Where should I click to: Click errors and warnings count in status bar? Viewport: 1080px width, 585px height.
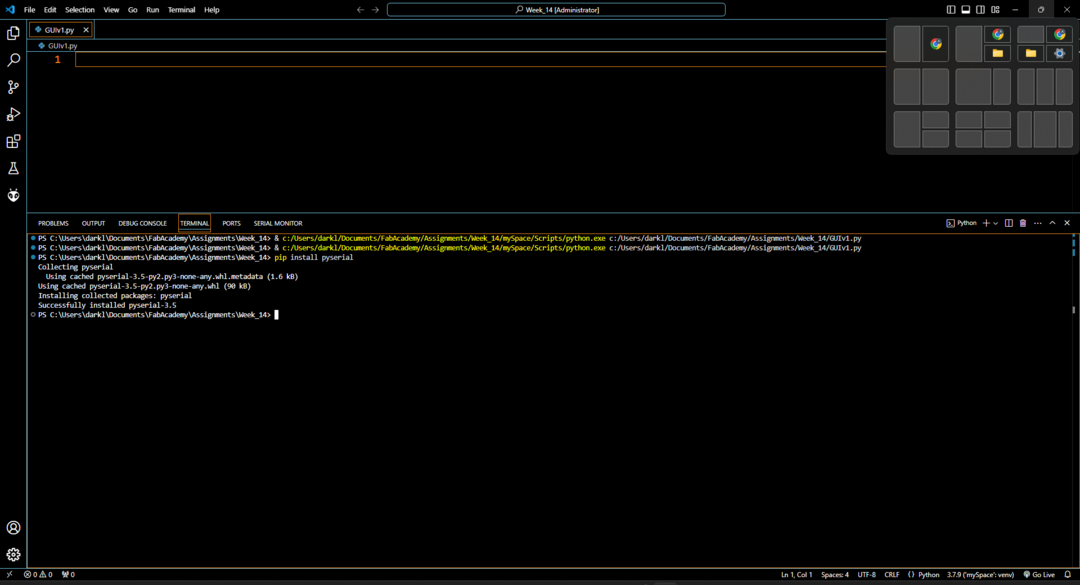coord(38,575)
